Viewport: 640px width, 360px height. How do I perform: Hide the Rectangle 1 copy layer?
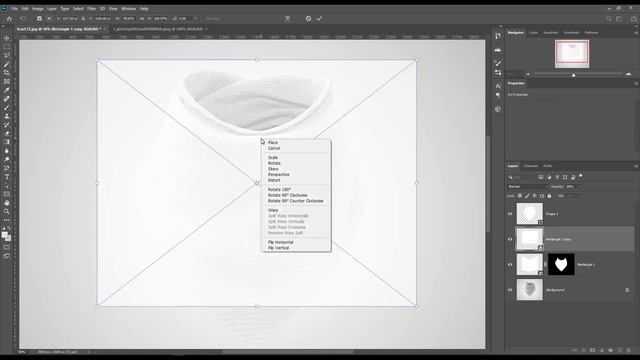(510, 239)
